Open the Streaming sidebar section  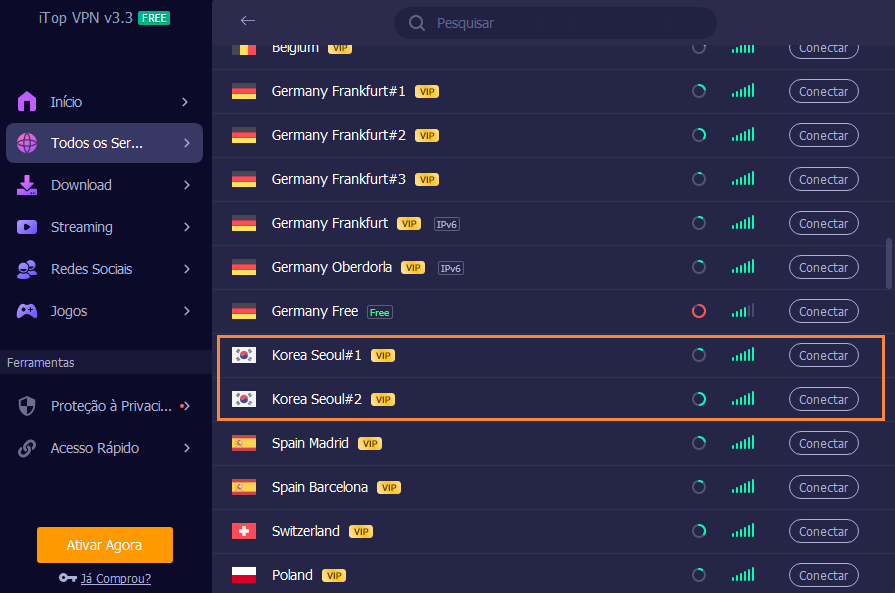(x=104, y=227)
